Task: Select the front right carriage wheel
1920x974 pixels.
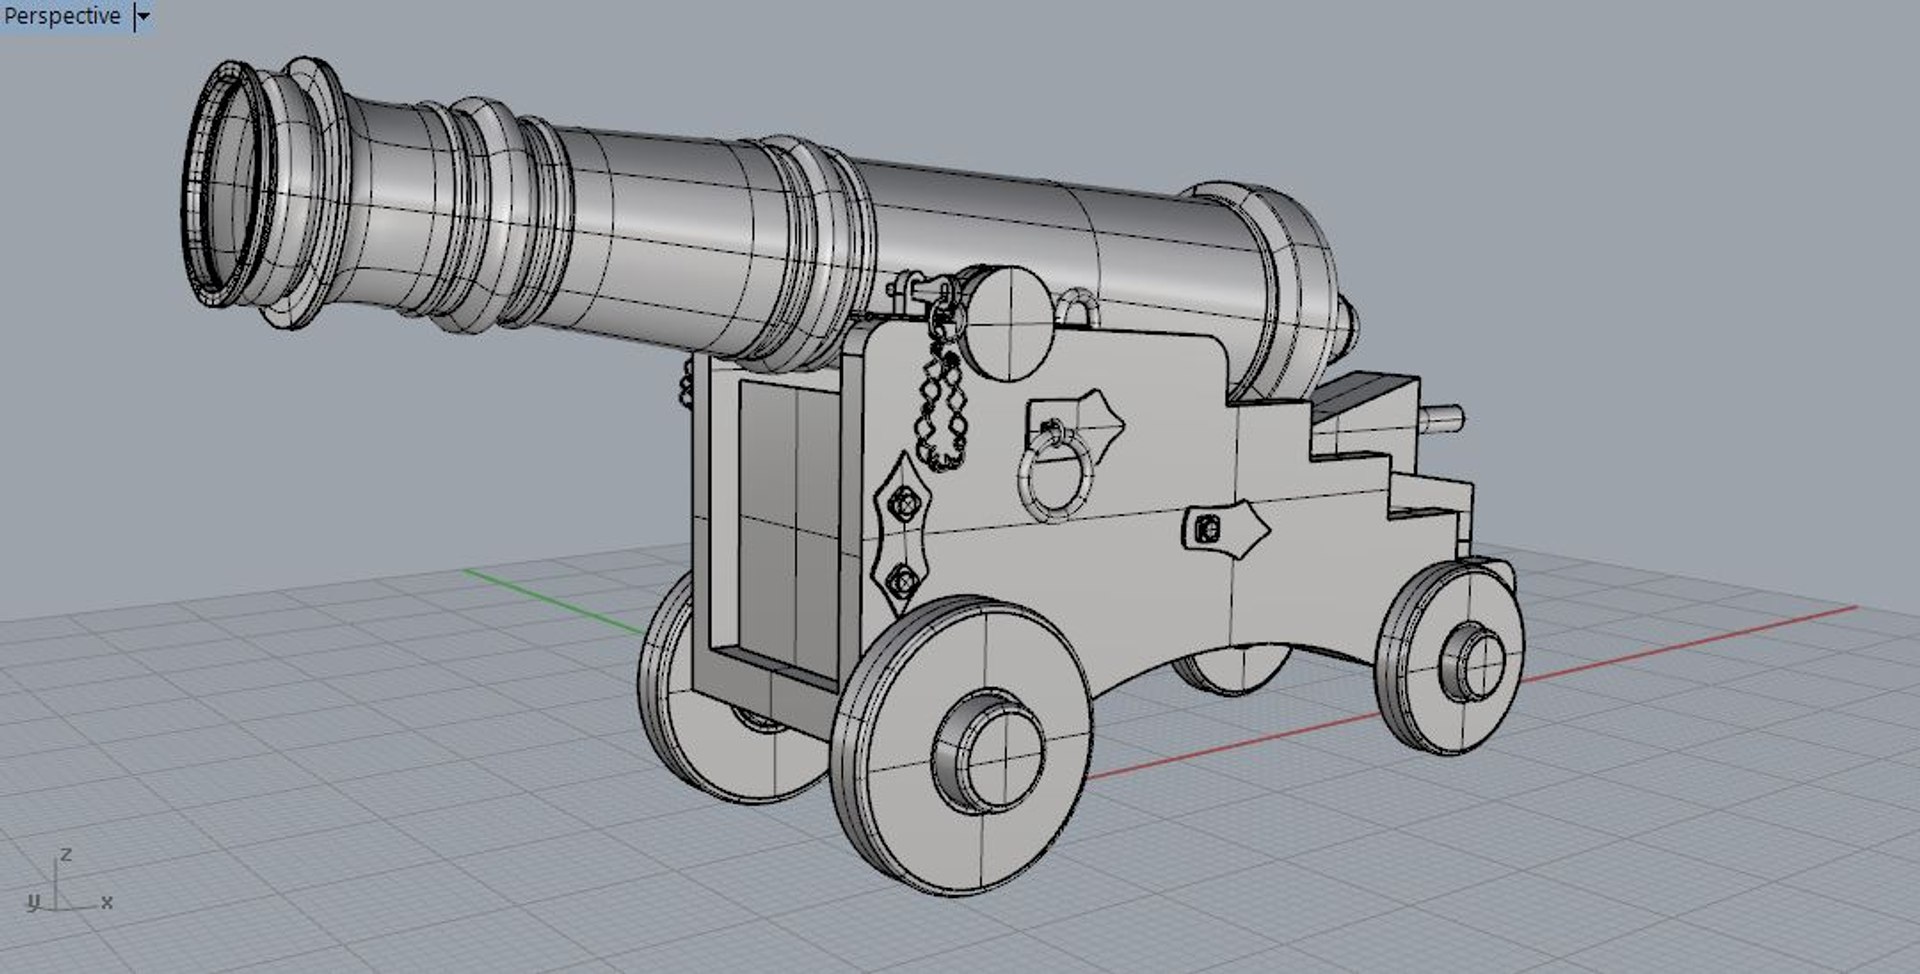Action: [962, 745]
